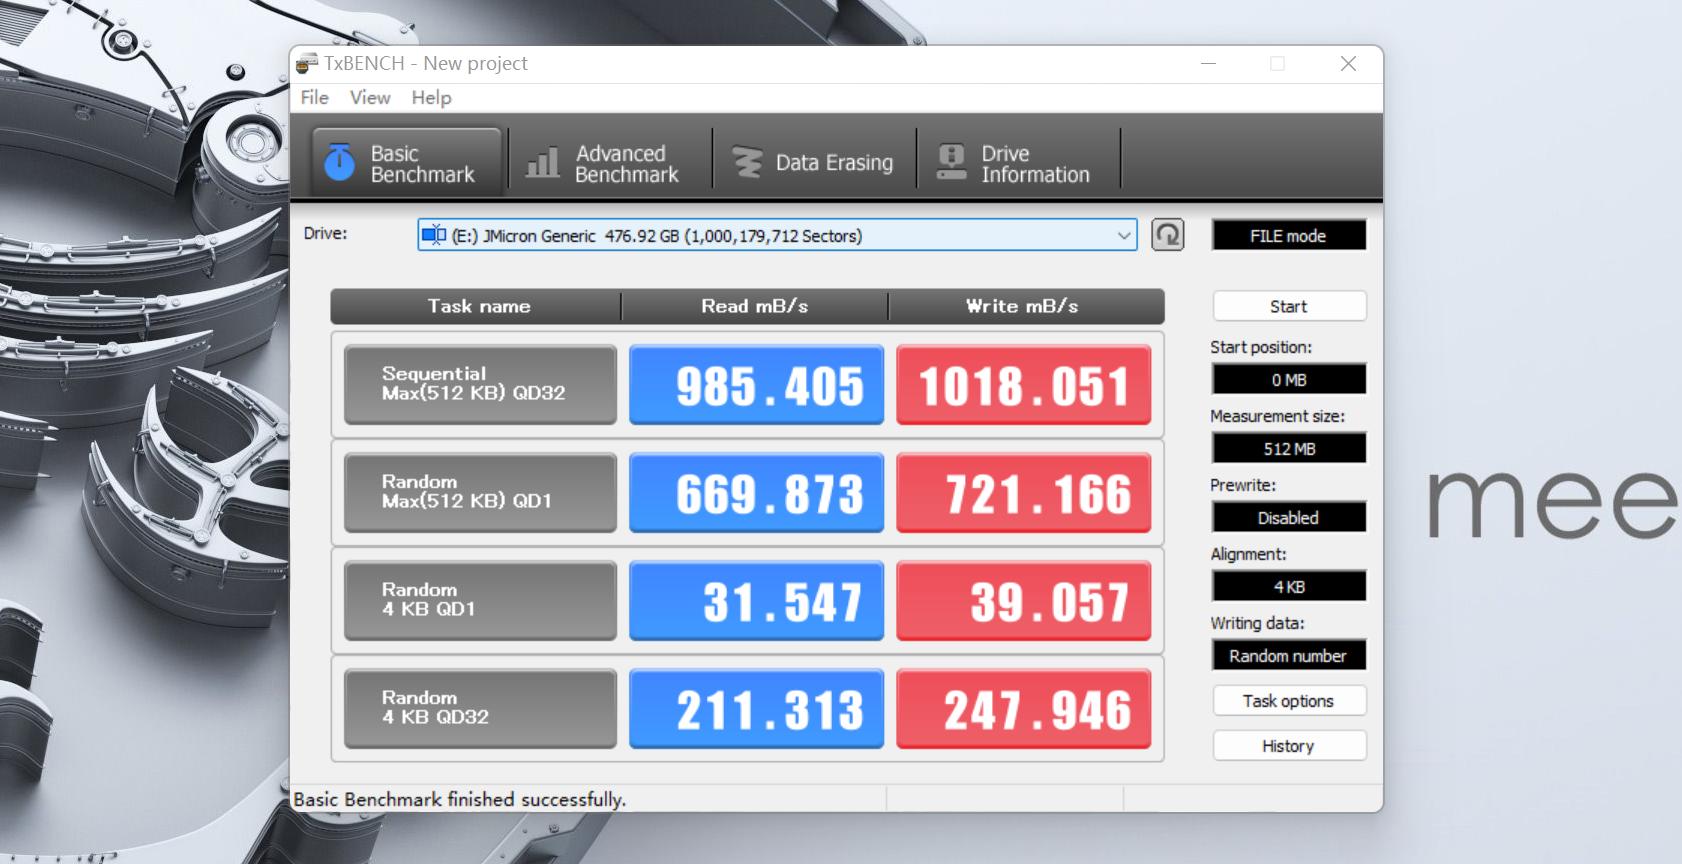1682x864 pixels.
Task: Select the (E:) JMicron Generic drive field
Action: [x=777, y=235]
